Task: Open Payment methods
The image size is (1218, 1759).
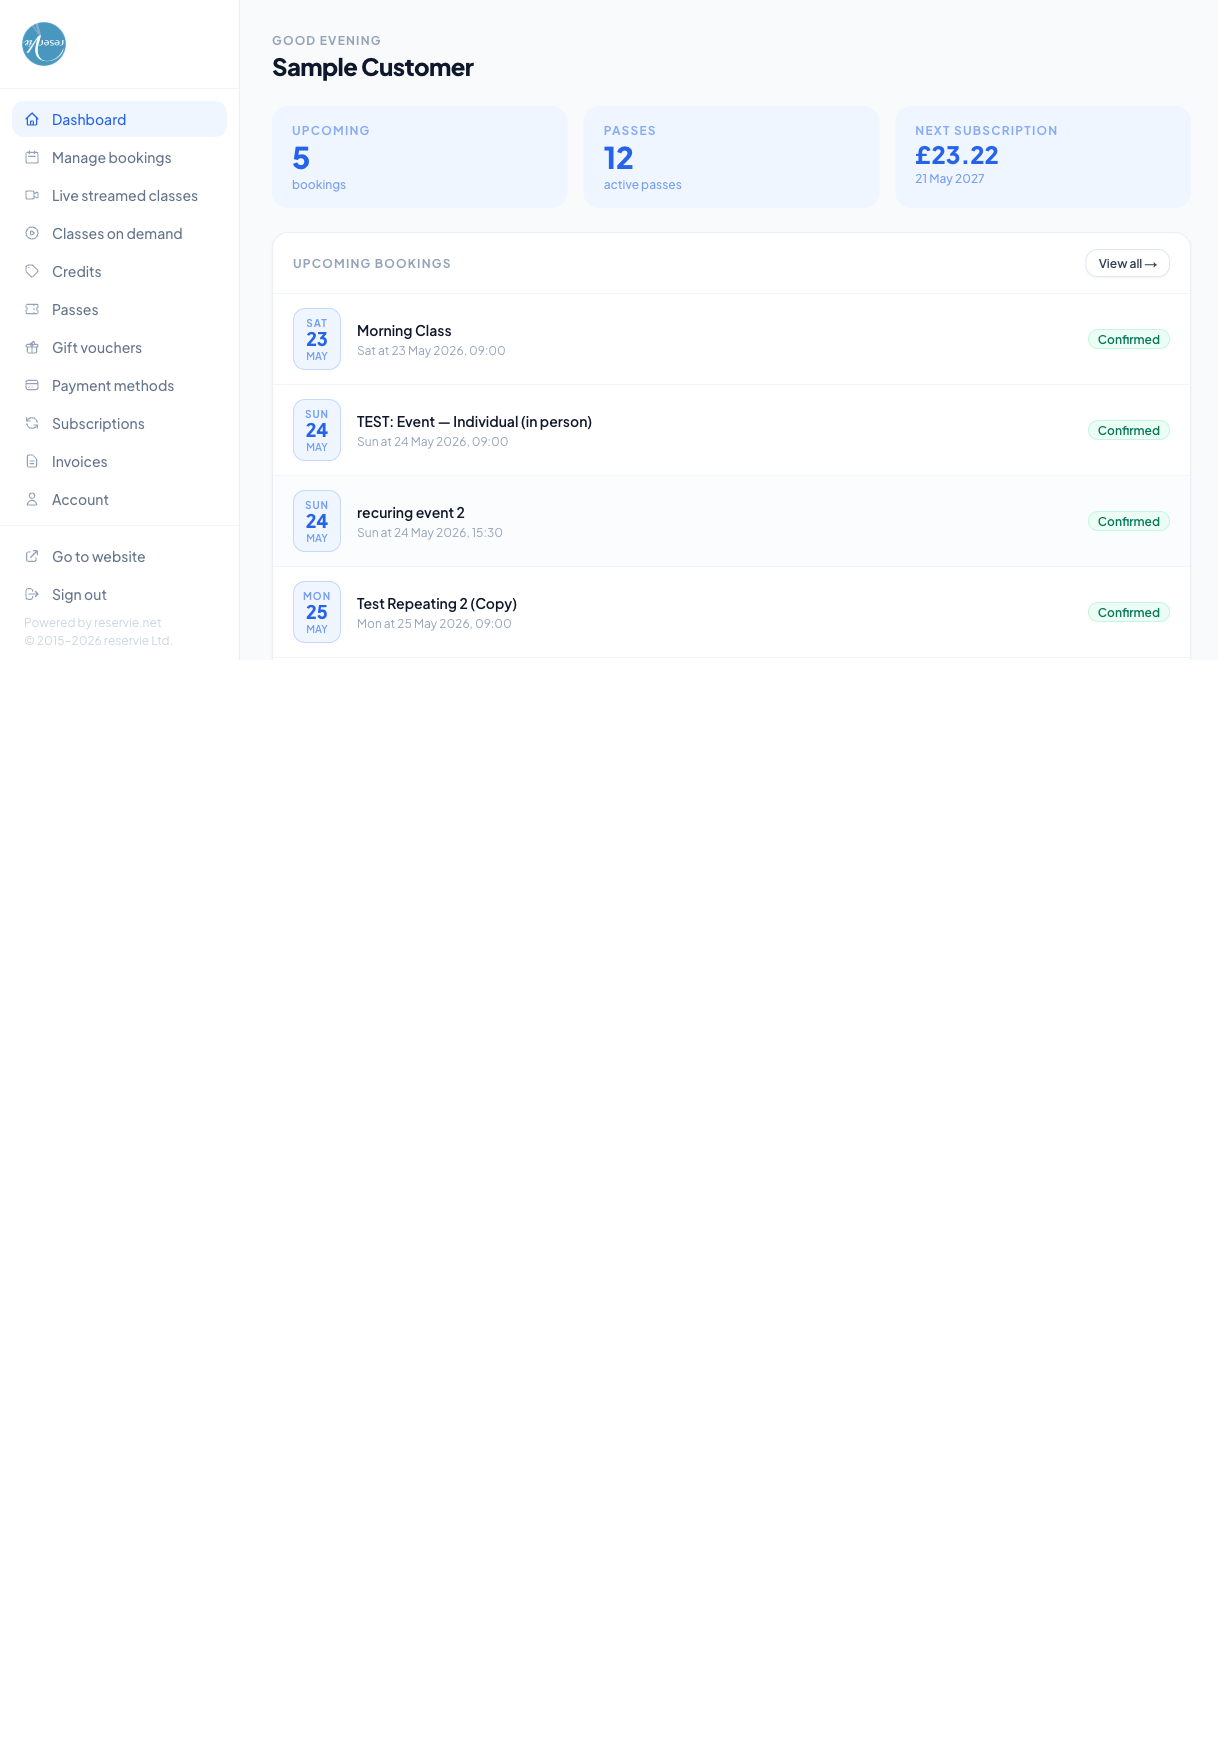Action: [119, 385]
